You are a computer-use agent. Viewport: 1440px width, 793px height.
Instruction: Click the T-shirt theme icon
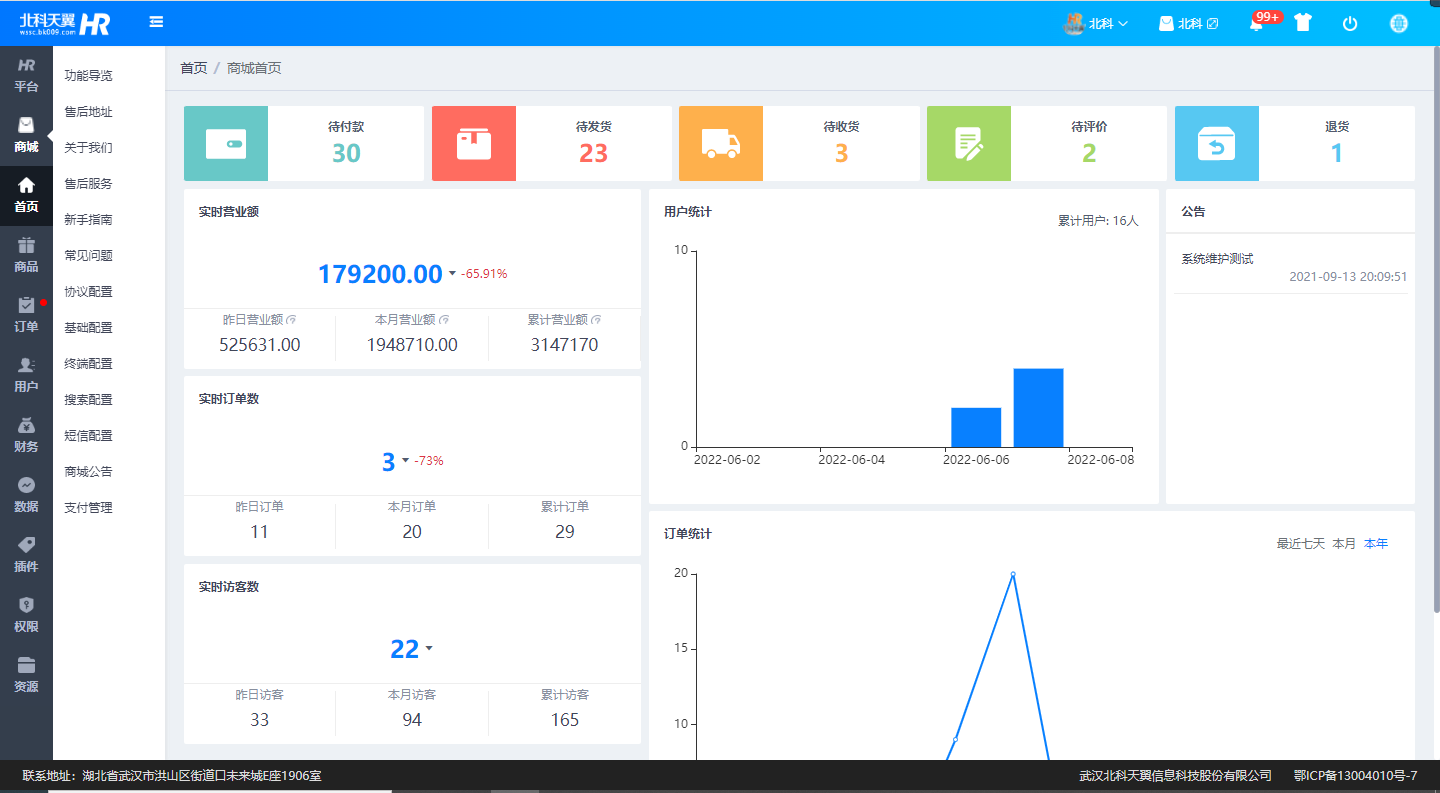(x=1302, y=23)
